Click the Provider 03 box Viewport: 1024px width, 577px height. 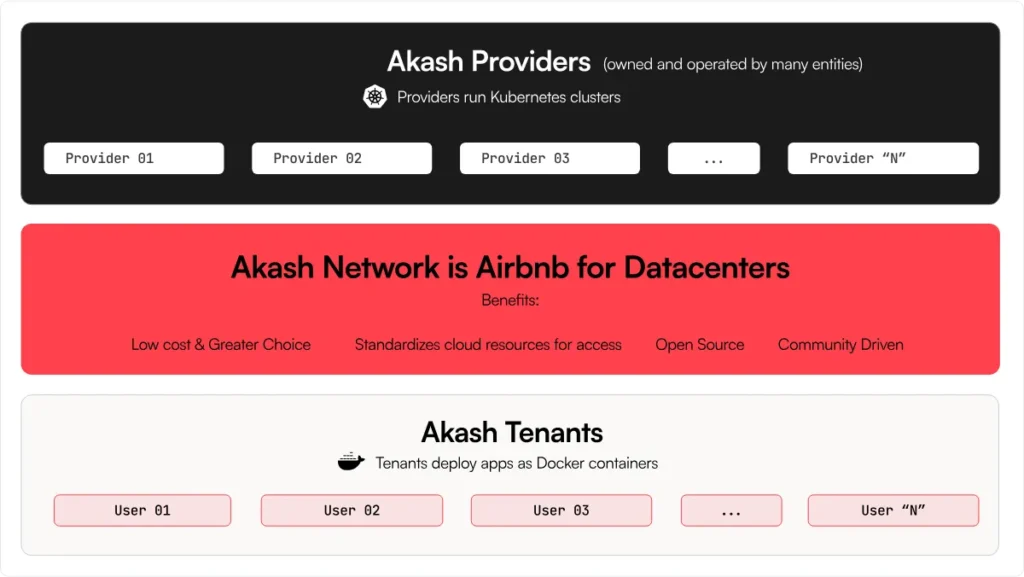[x=550, y=158]
